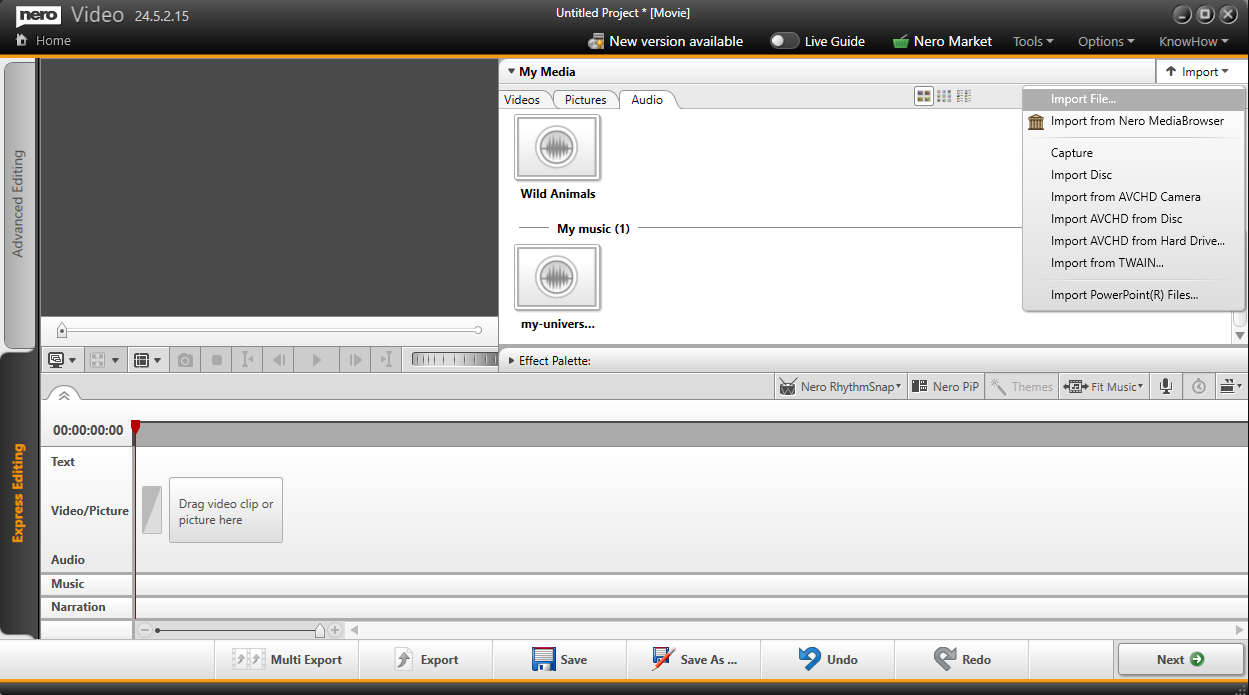Jump to end of clip
This screenshot has height=695, width=1249.
click(386, 360)
